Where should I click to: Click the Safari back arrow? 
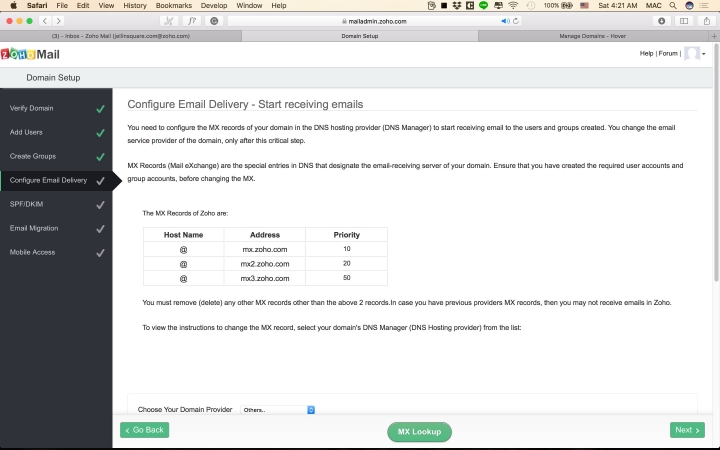pos(45,21)
